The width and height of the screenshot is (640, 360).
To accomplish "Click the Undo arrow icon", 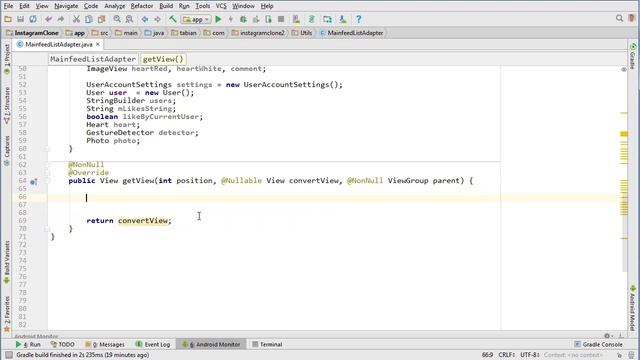I will (49, 19).
